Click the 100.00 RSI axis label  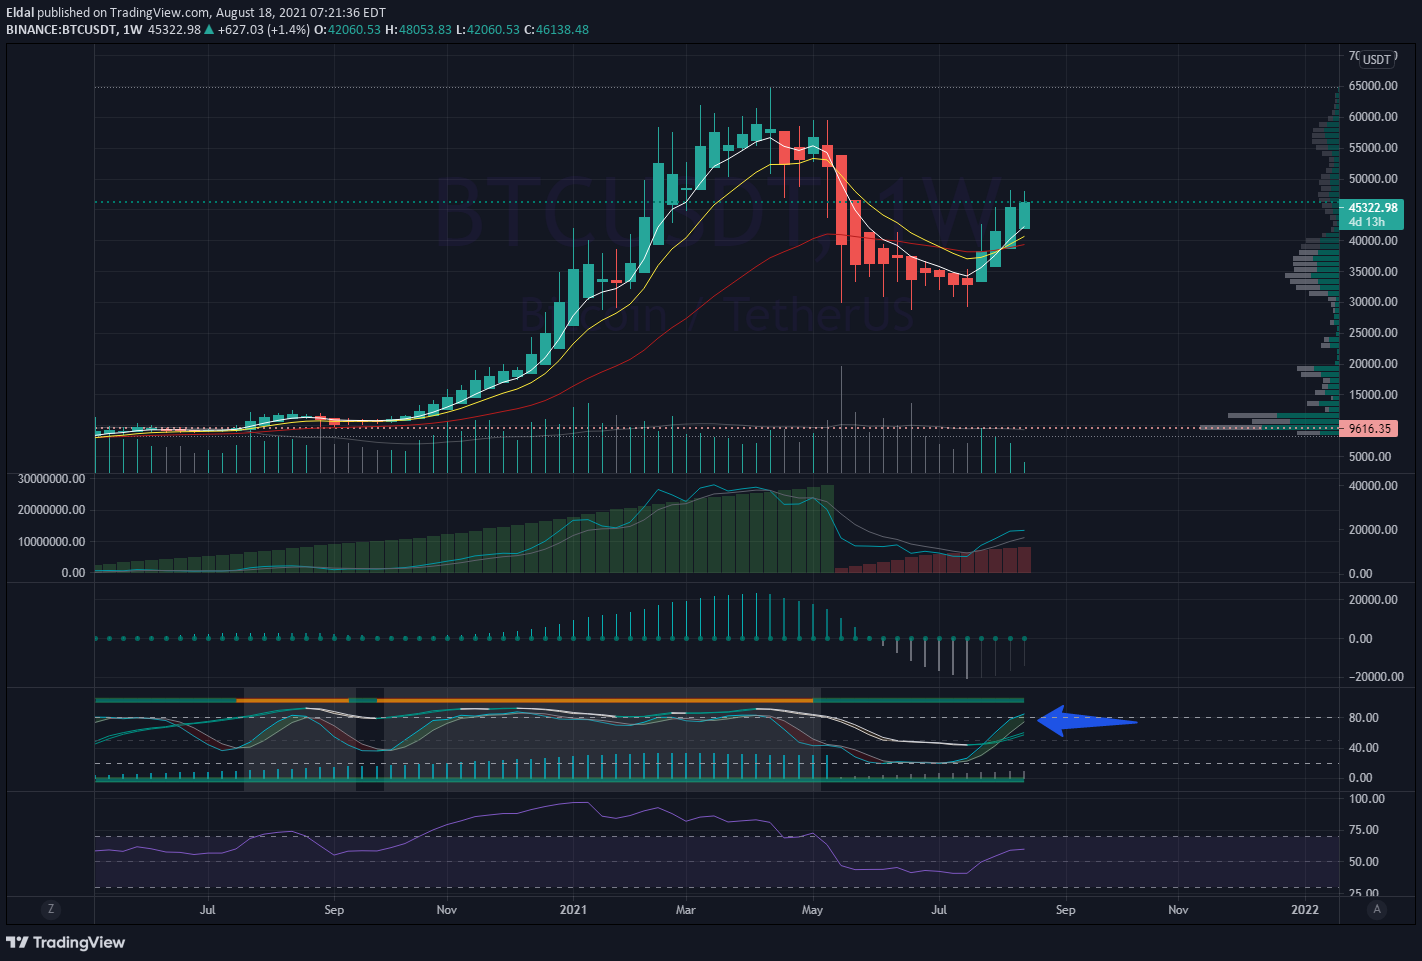tap(1367, 799)
